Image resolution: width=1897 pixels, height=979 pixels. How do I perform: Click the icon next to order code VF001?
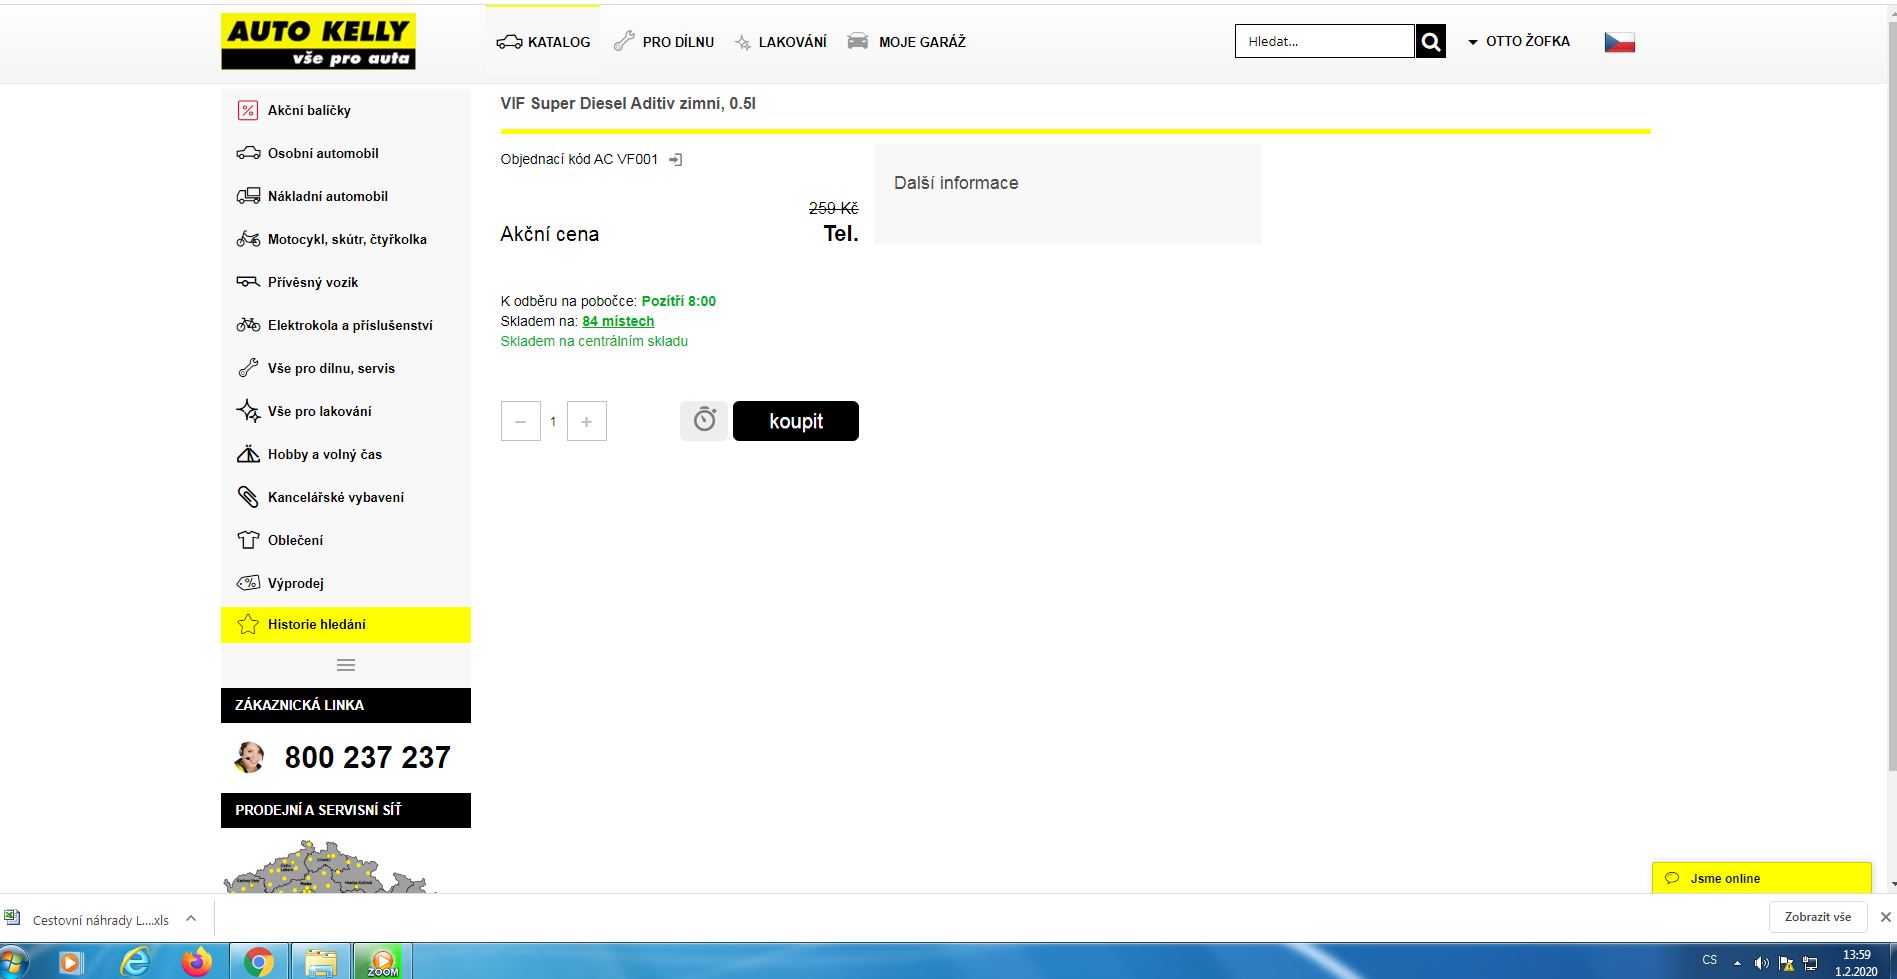coord(676,160)
